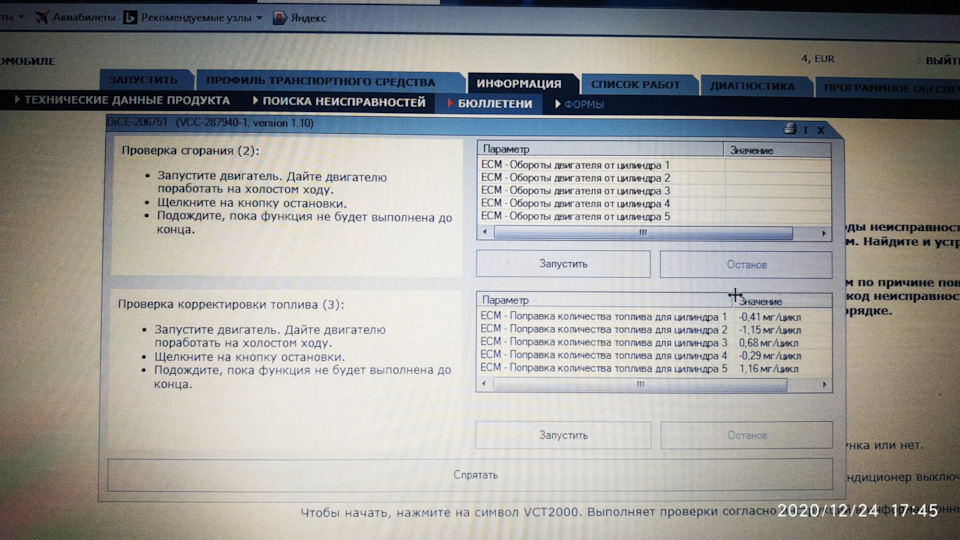Switch to the Диагностика tab
Viewport: 960px width, 540px height.
pos(752,86)
